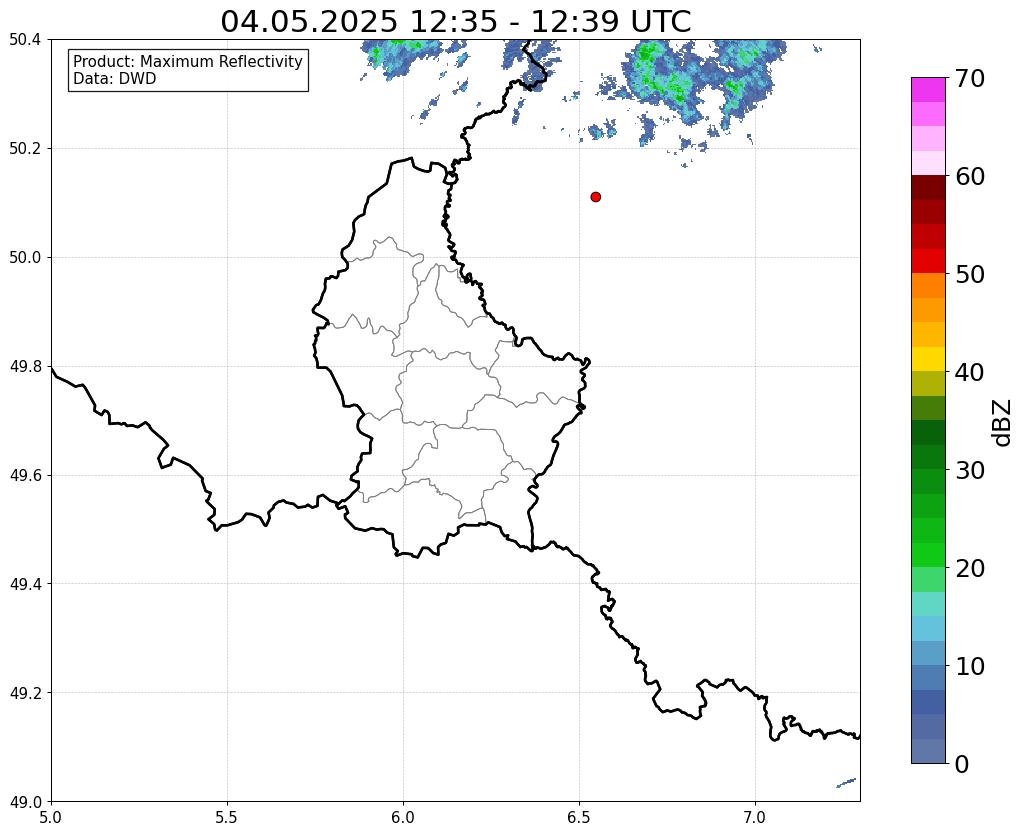Click the magenta 70 dBZ color band
The image size is (1023, 834).
(928, 90)
